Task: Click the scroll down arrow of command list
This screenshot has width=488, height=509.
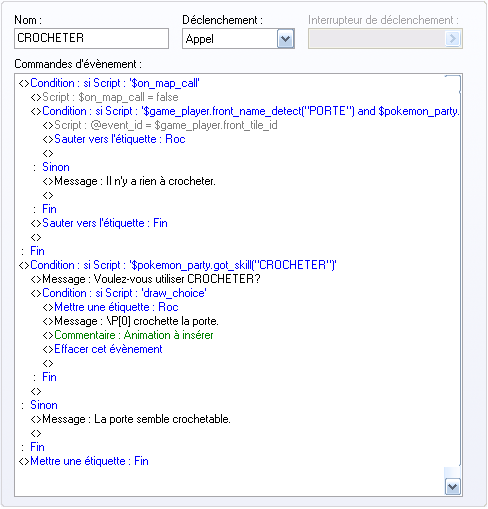Action: 453,487
